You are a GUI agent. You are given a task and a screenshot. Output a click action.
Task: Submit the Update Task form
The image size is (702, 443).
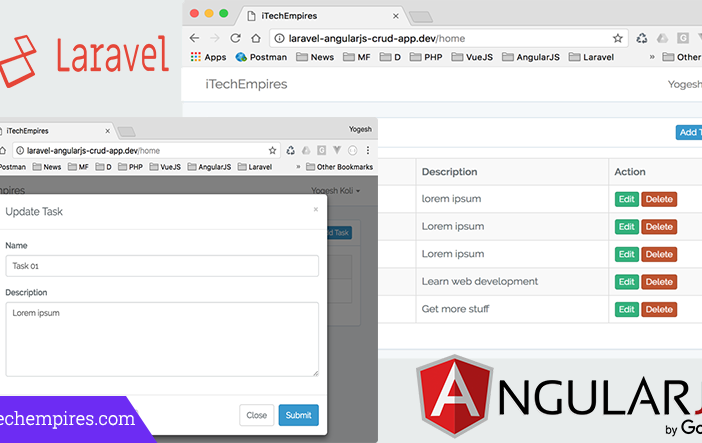click(299, 415)
